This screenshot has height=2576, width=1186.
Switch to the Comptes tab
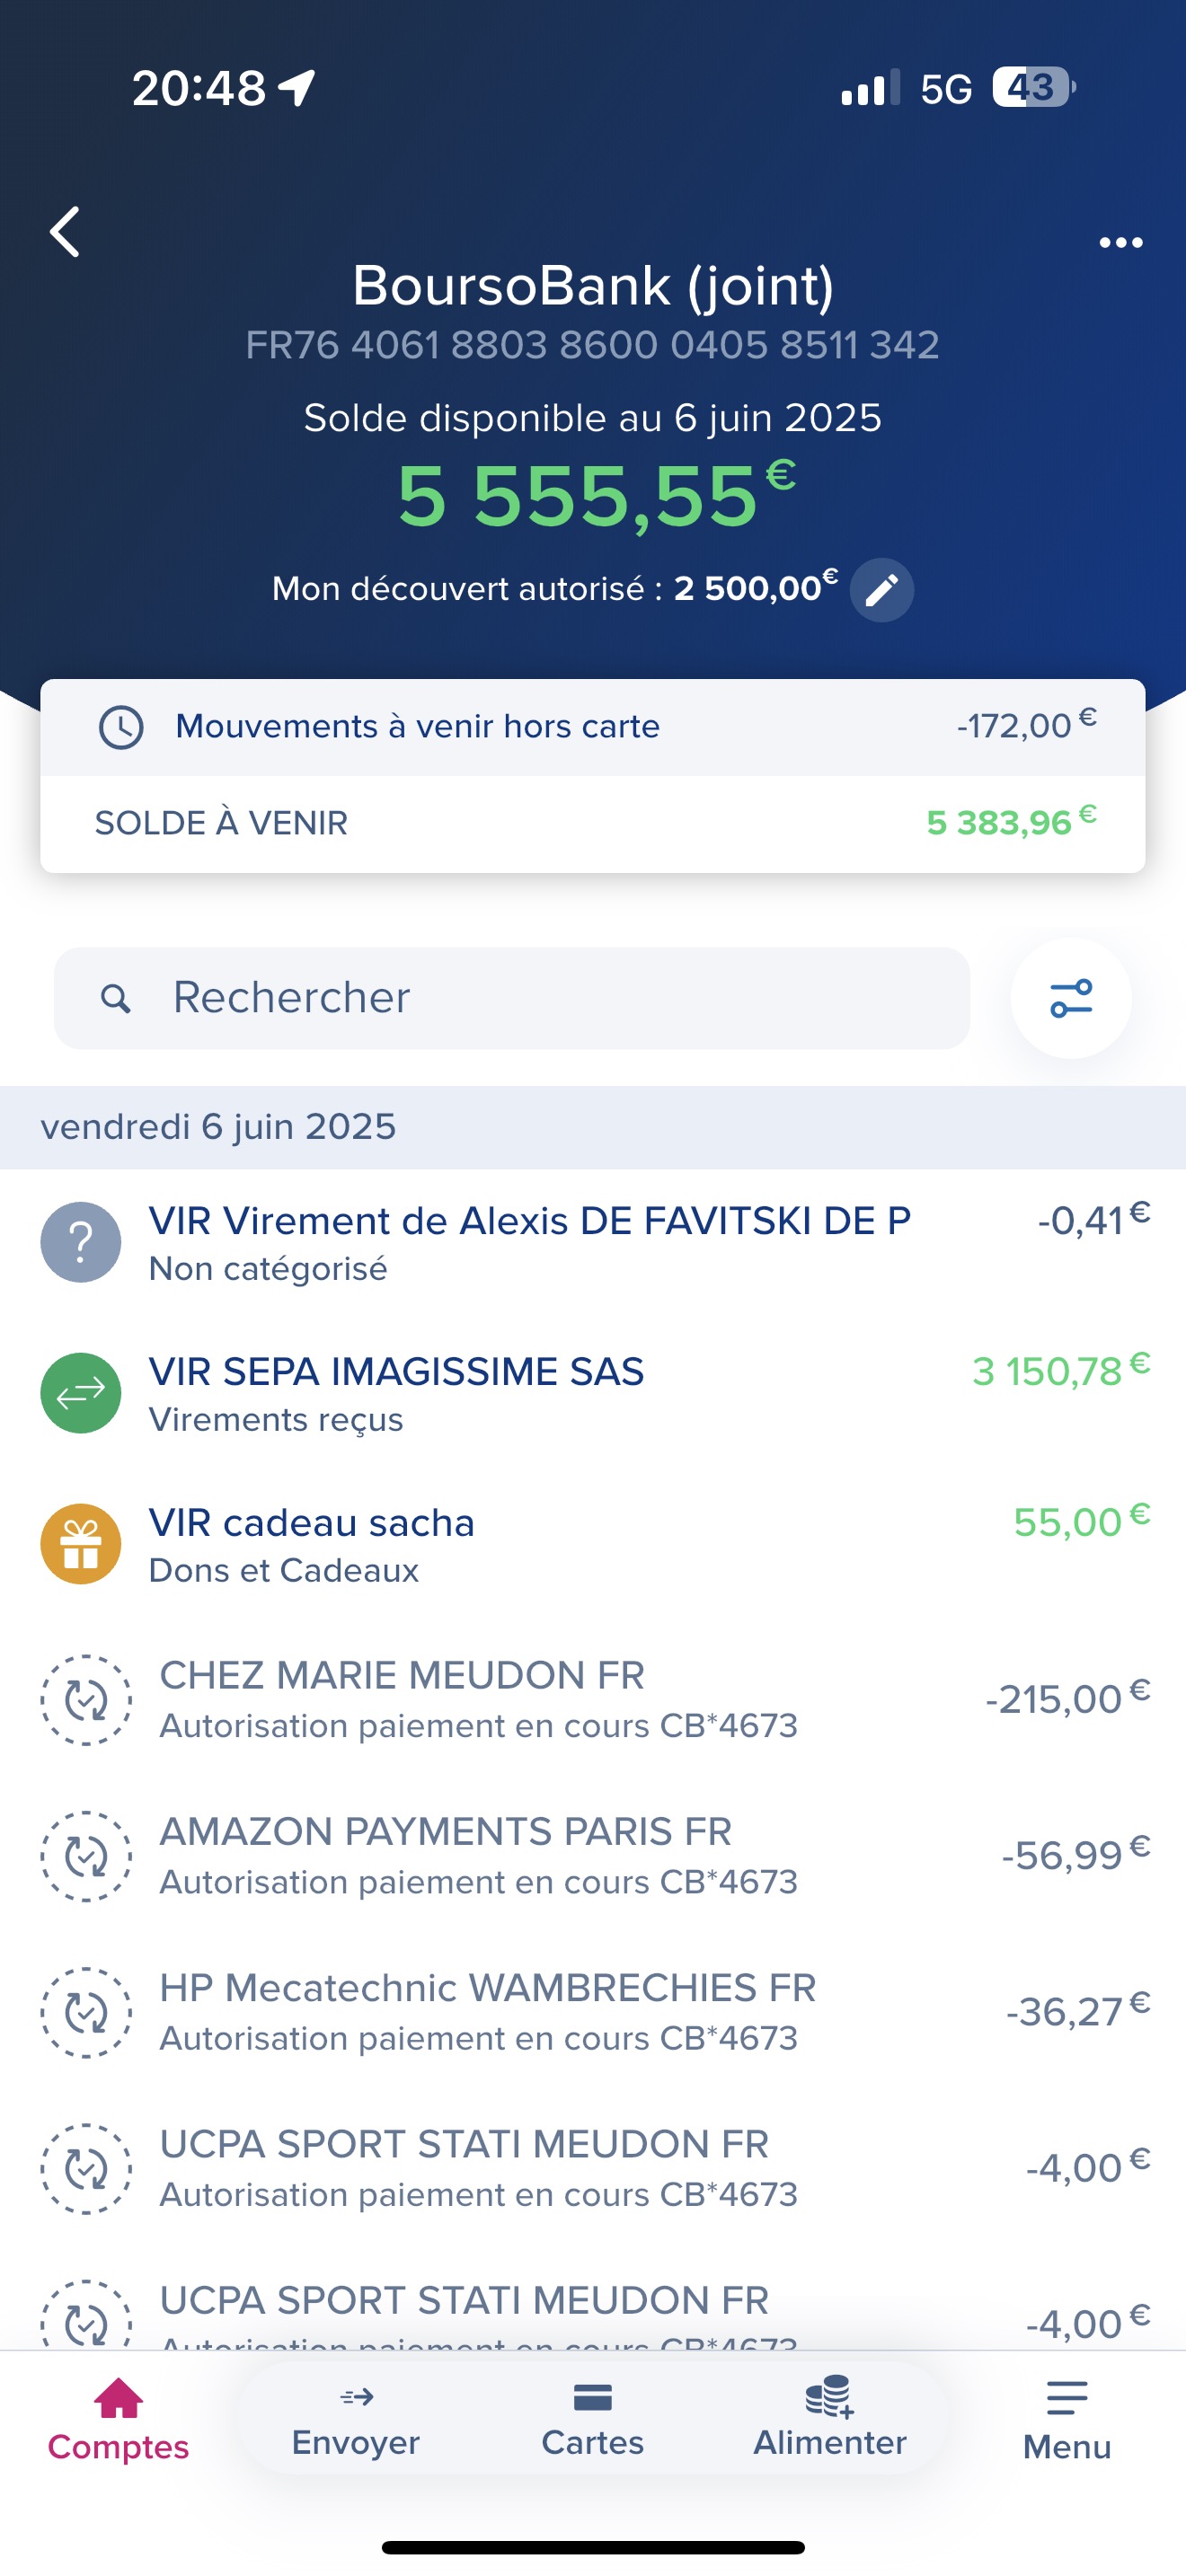(118, 2421)
